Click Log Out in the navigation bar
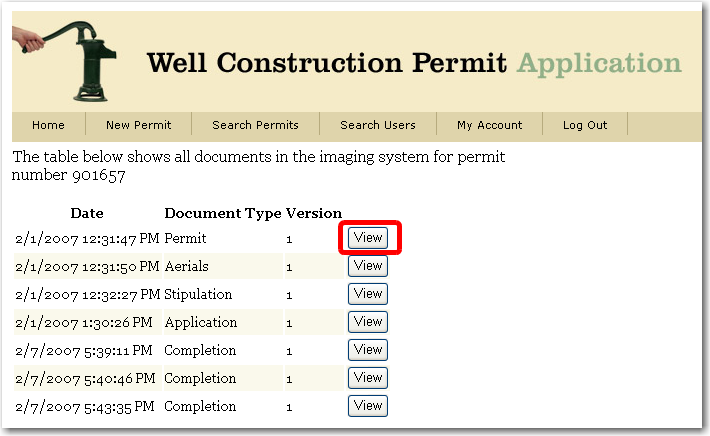Image resolution: width=710 pixels, height=436 pixels. 585,125
